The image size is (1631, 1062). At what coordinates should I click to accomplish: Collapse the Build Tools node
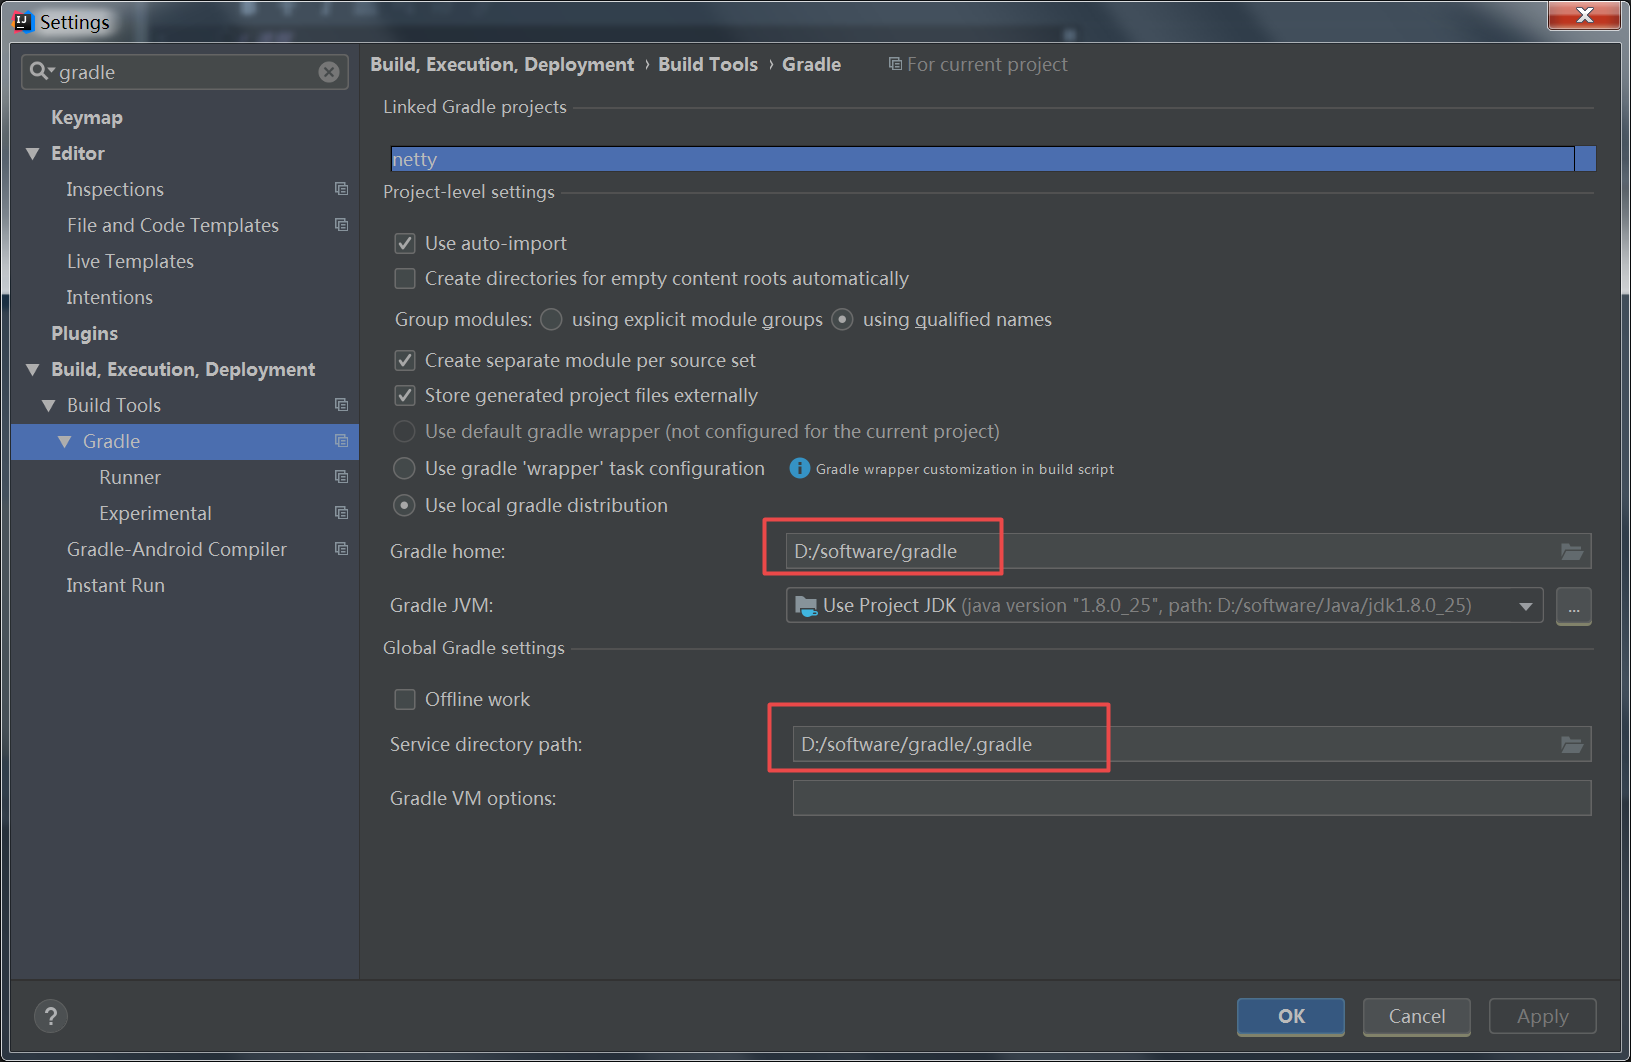pos(49,405)
